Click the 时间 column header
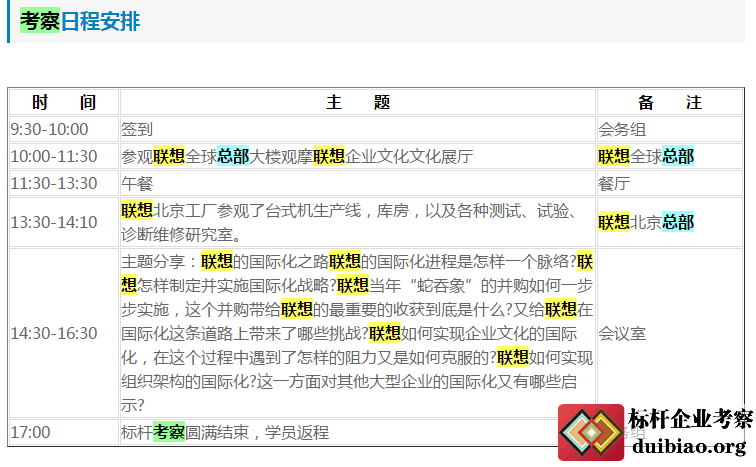This screenshot has height=467, width=756. 64,102
